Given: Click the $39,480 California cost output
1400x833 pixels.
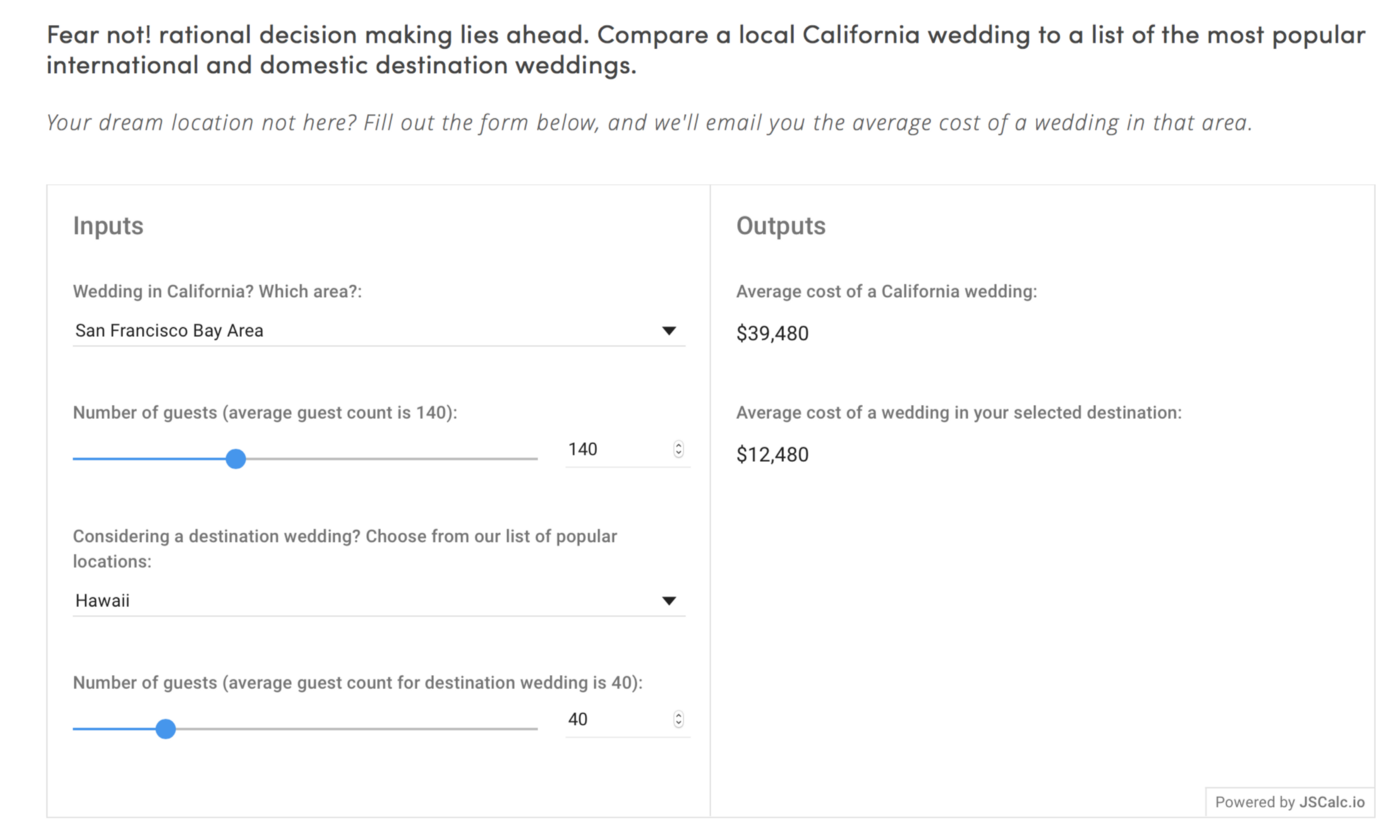Looking at the screenshot, I should pos(772,334).
